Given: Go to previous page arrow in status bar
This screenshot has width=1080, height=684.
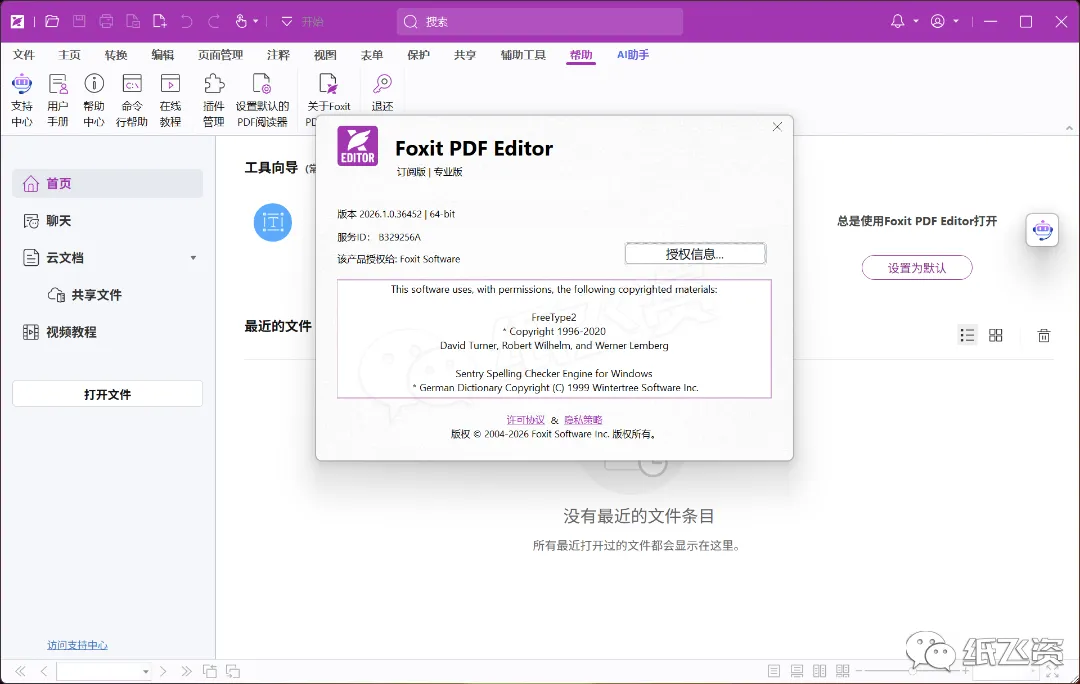Looking at the screenshot, I should point(44,671).
